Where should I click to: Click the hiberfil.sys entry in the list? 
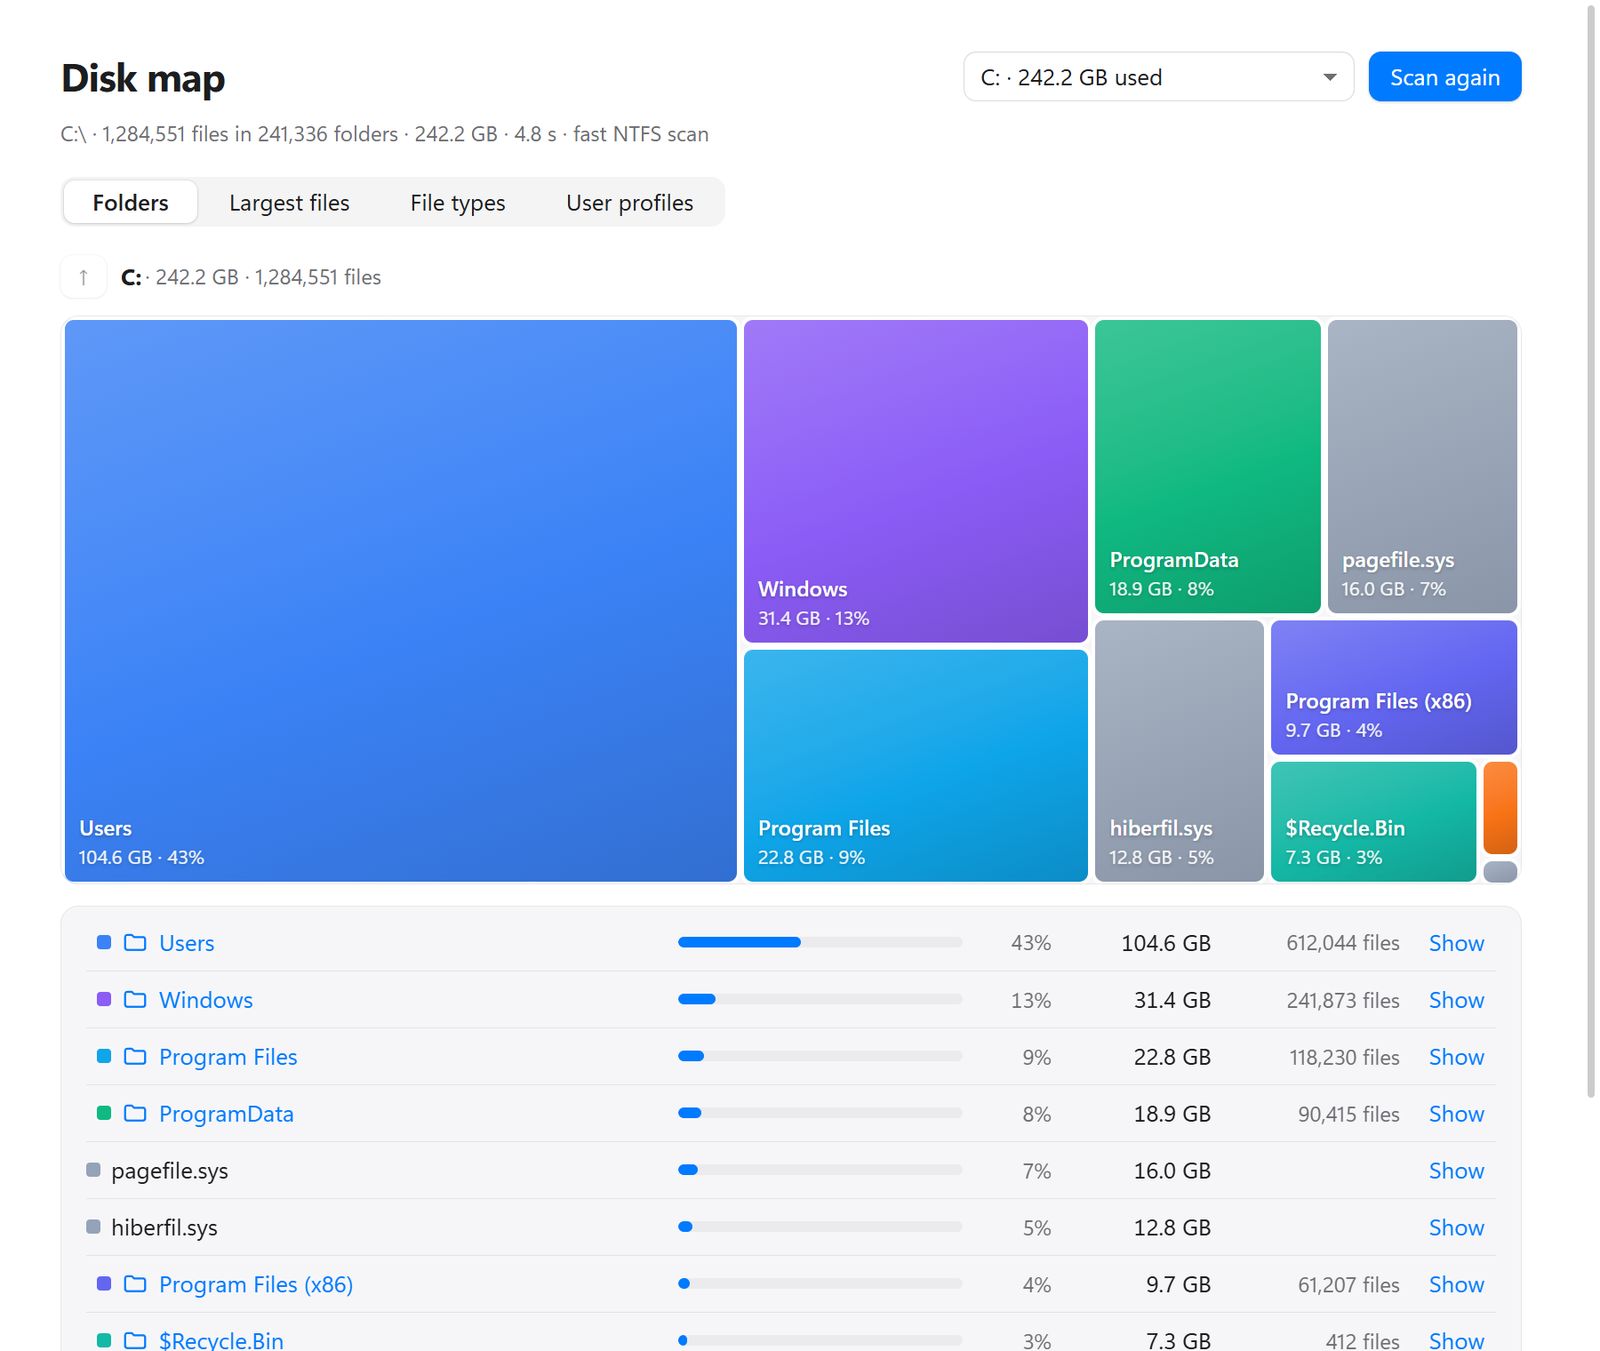(164, 1228)
